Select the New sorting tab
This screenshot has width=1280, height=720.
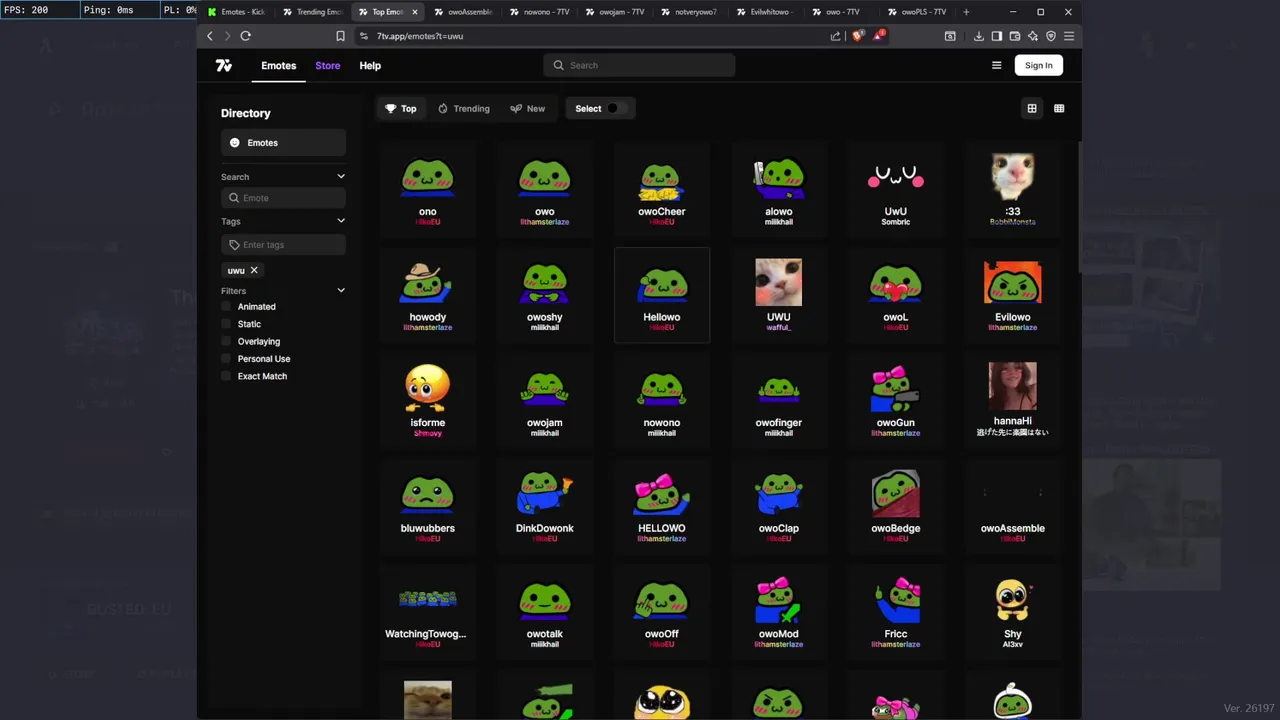tap(528, 108)
